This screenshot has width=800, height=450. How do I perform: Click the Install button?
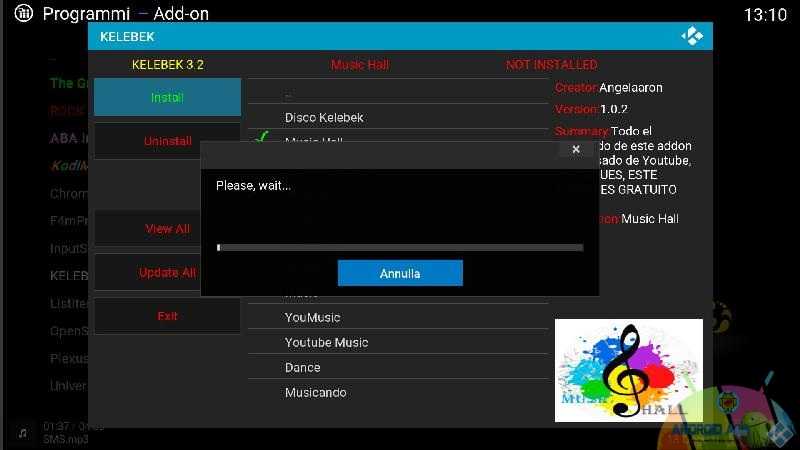(167, 97)
